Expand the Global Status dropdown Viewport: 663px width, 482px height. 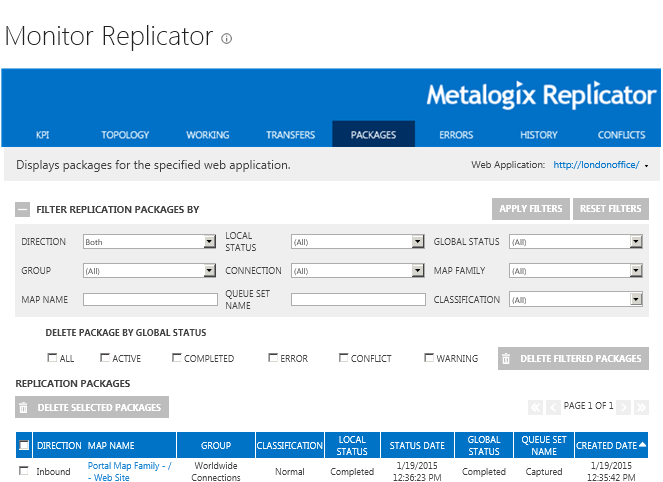(636, 241)
